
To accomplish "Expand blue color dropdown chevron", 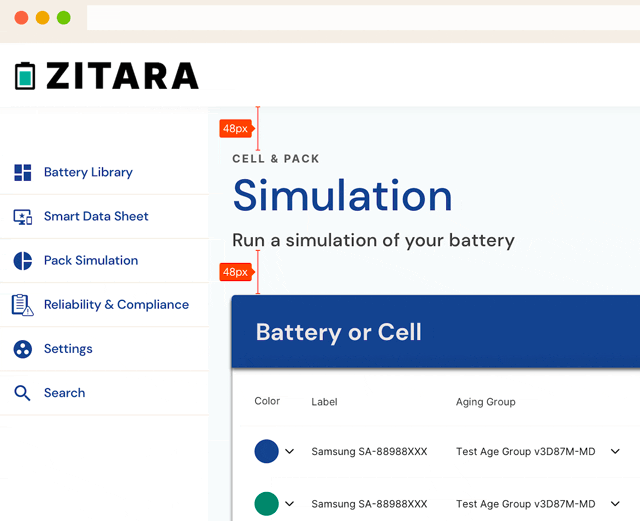I will point(289,451).
